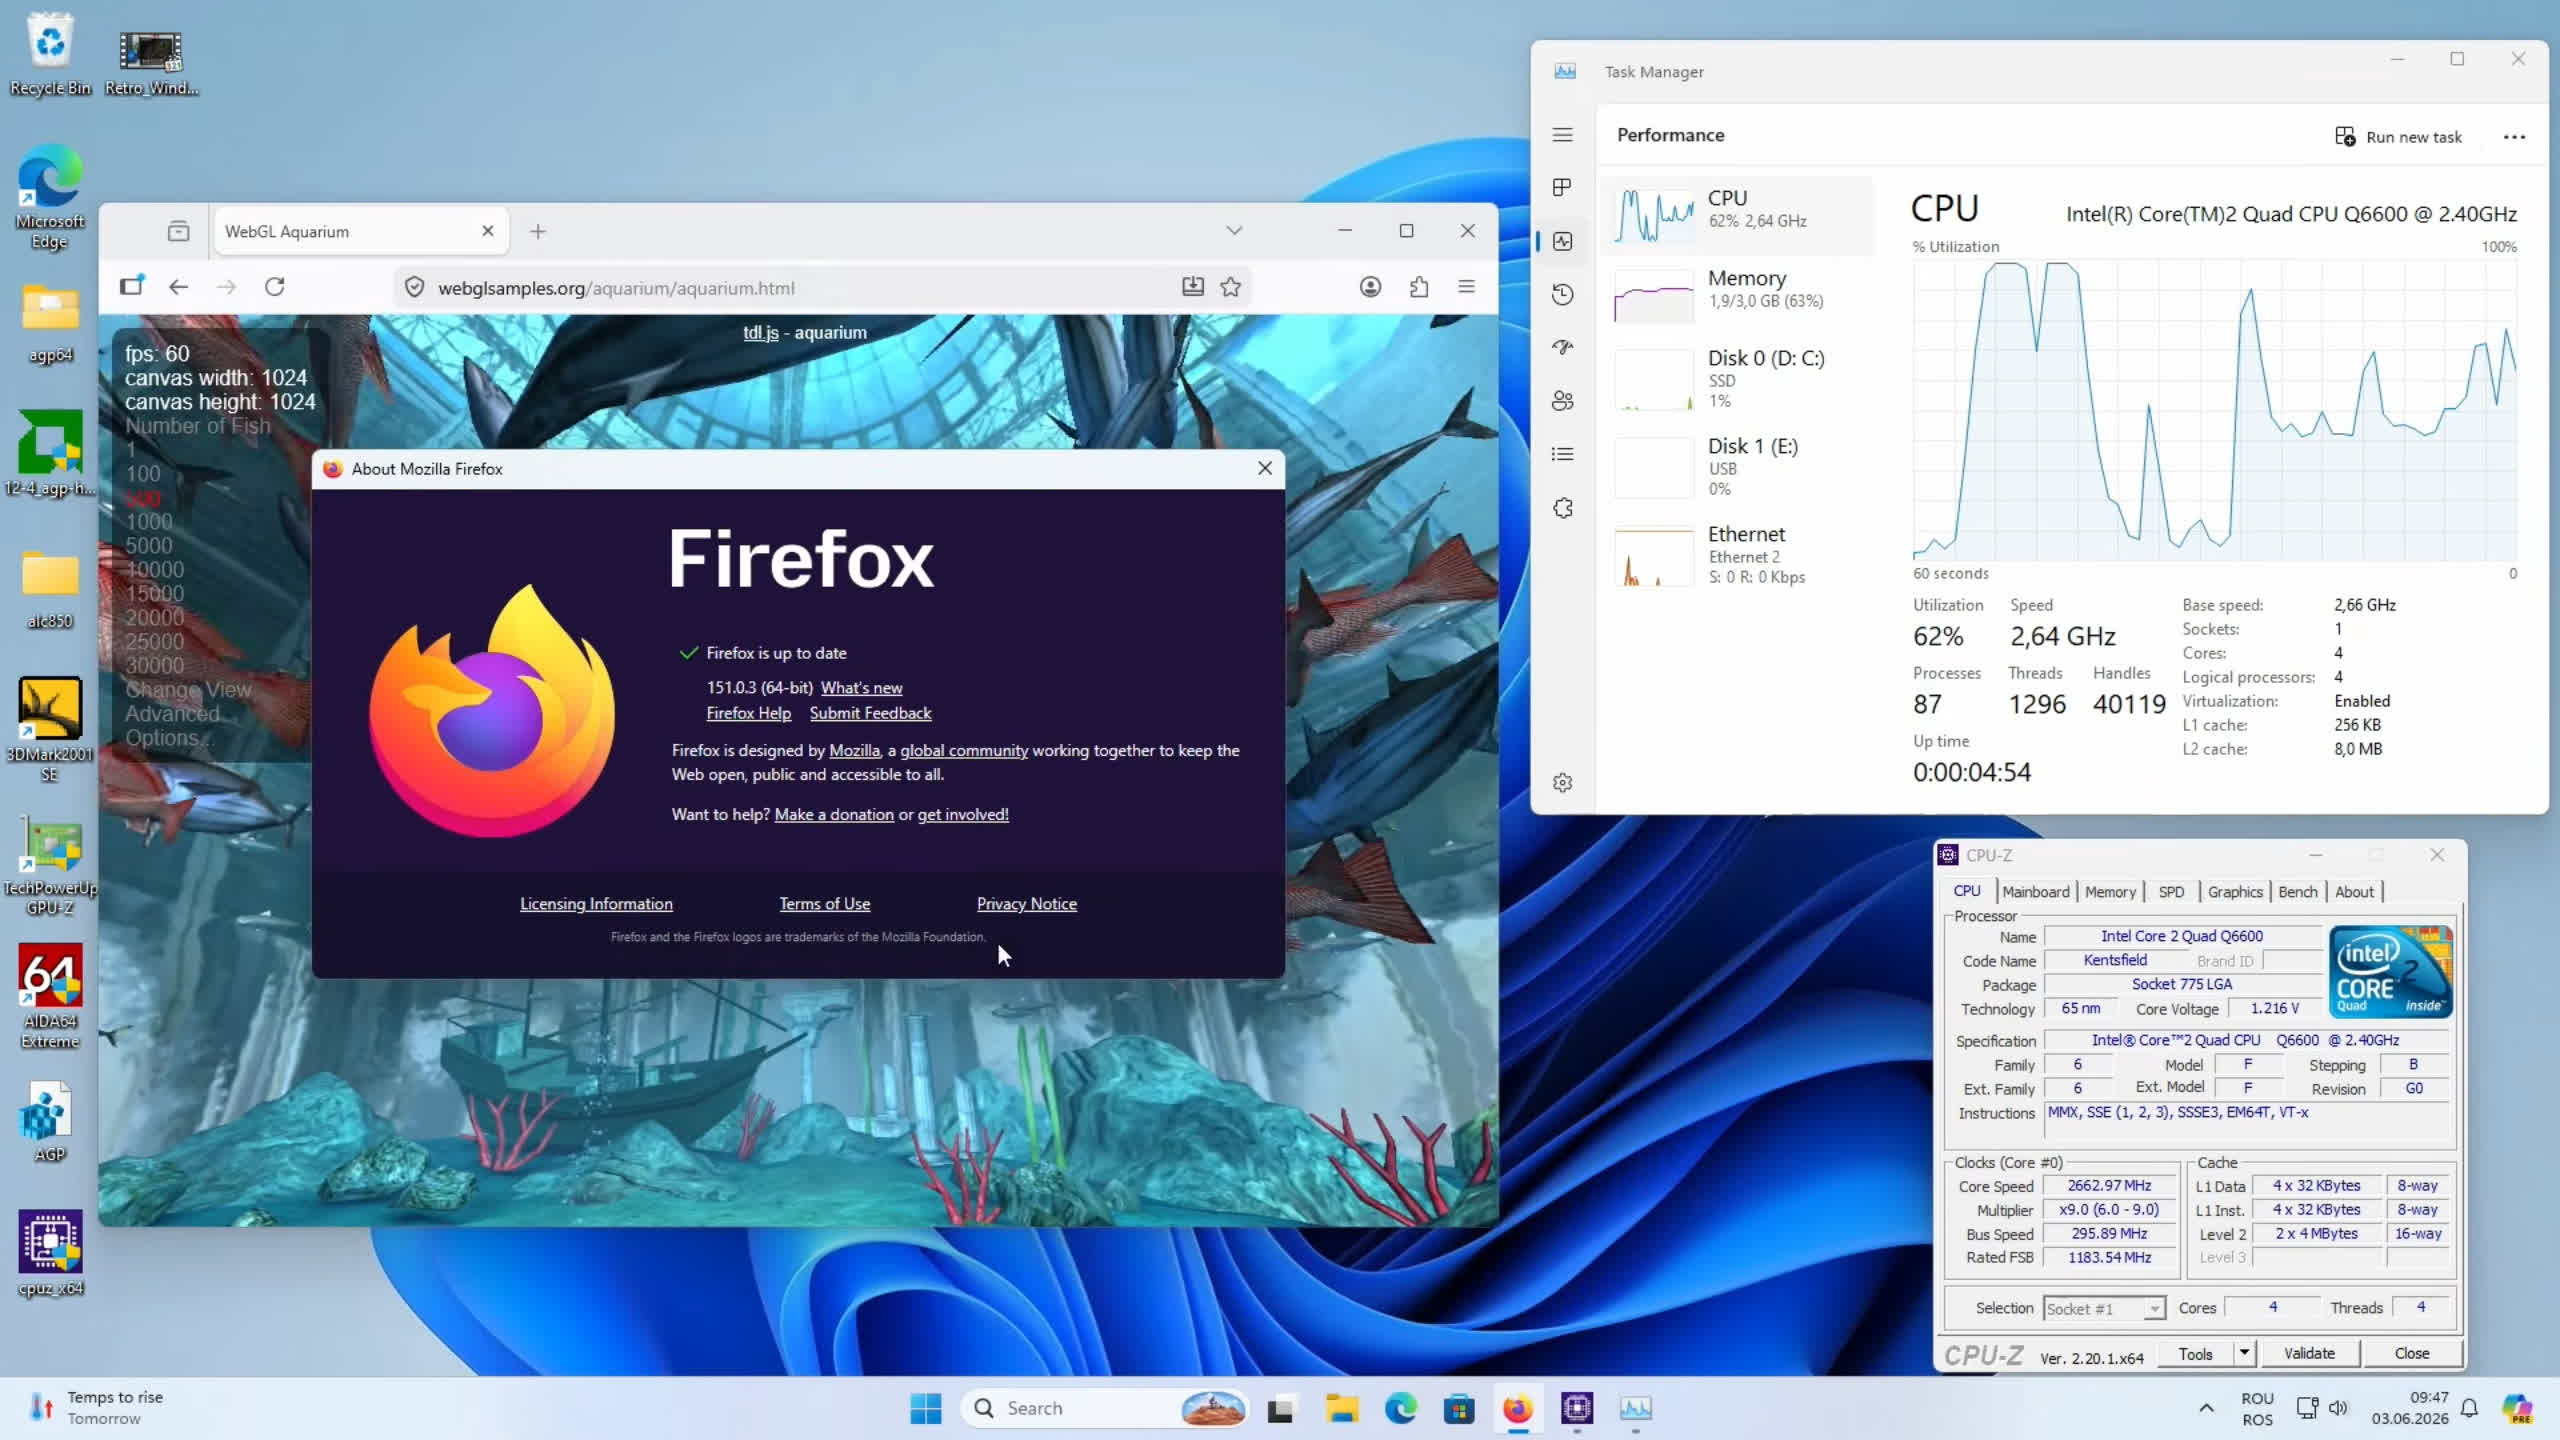Expand Firefox list all tabs chevron
Viewport: 2560px width, 1440px height.
1234,231
